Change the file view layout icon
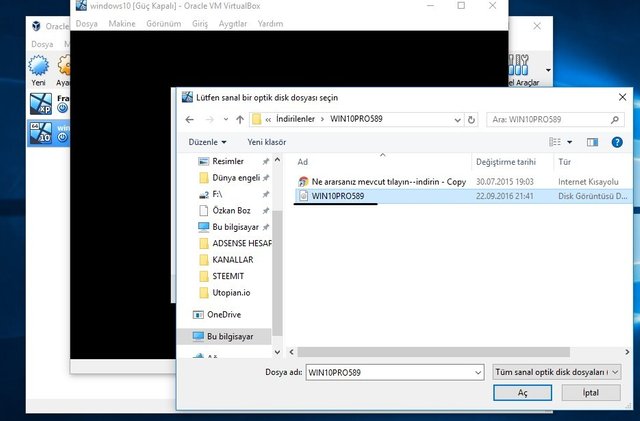The image size is (640, 421). 555,142
